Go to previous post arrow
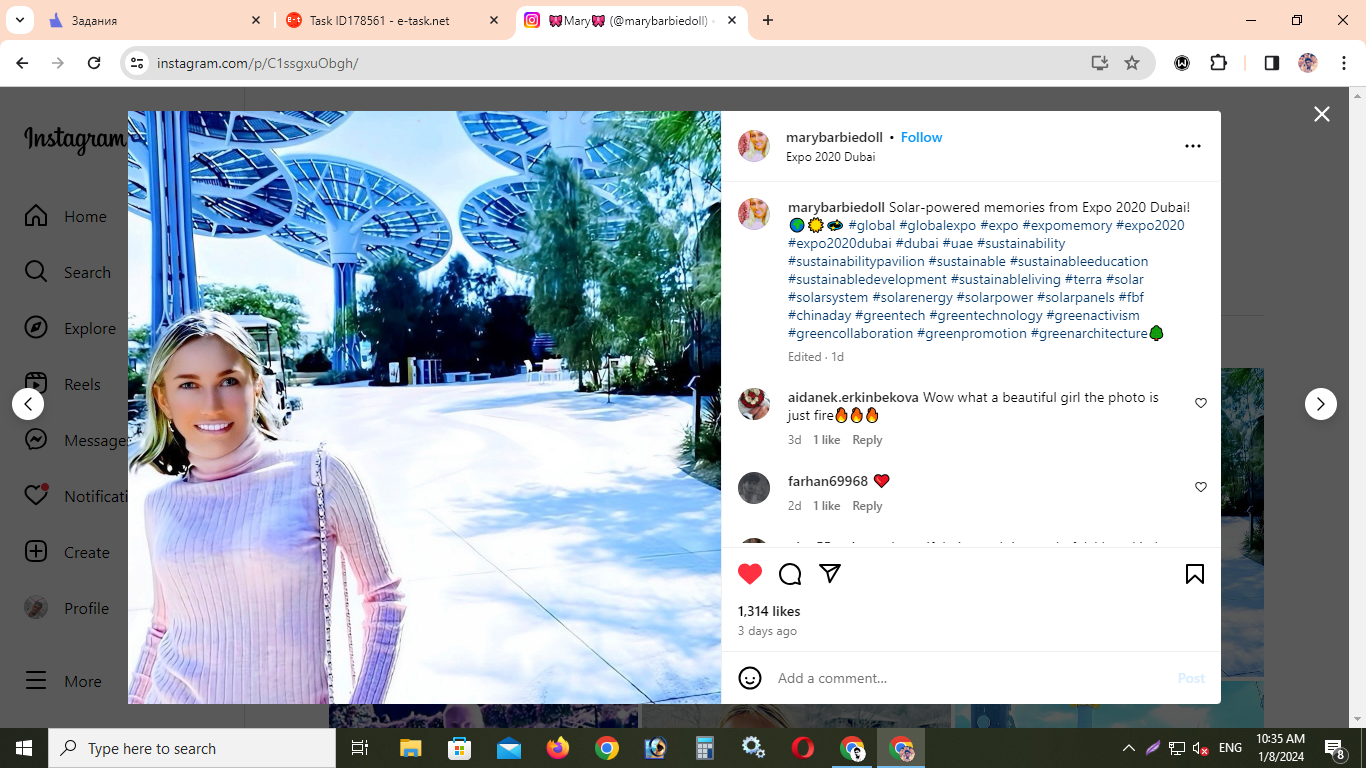The image size is (1366, 768). [28, 404]
